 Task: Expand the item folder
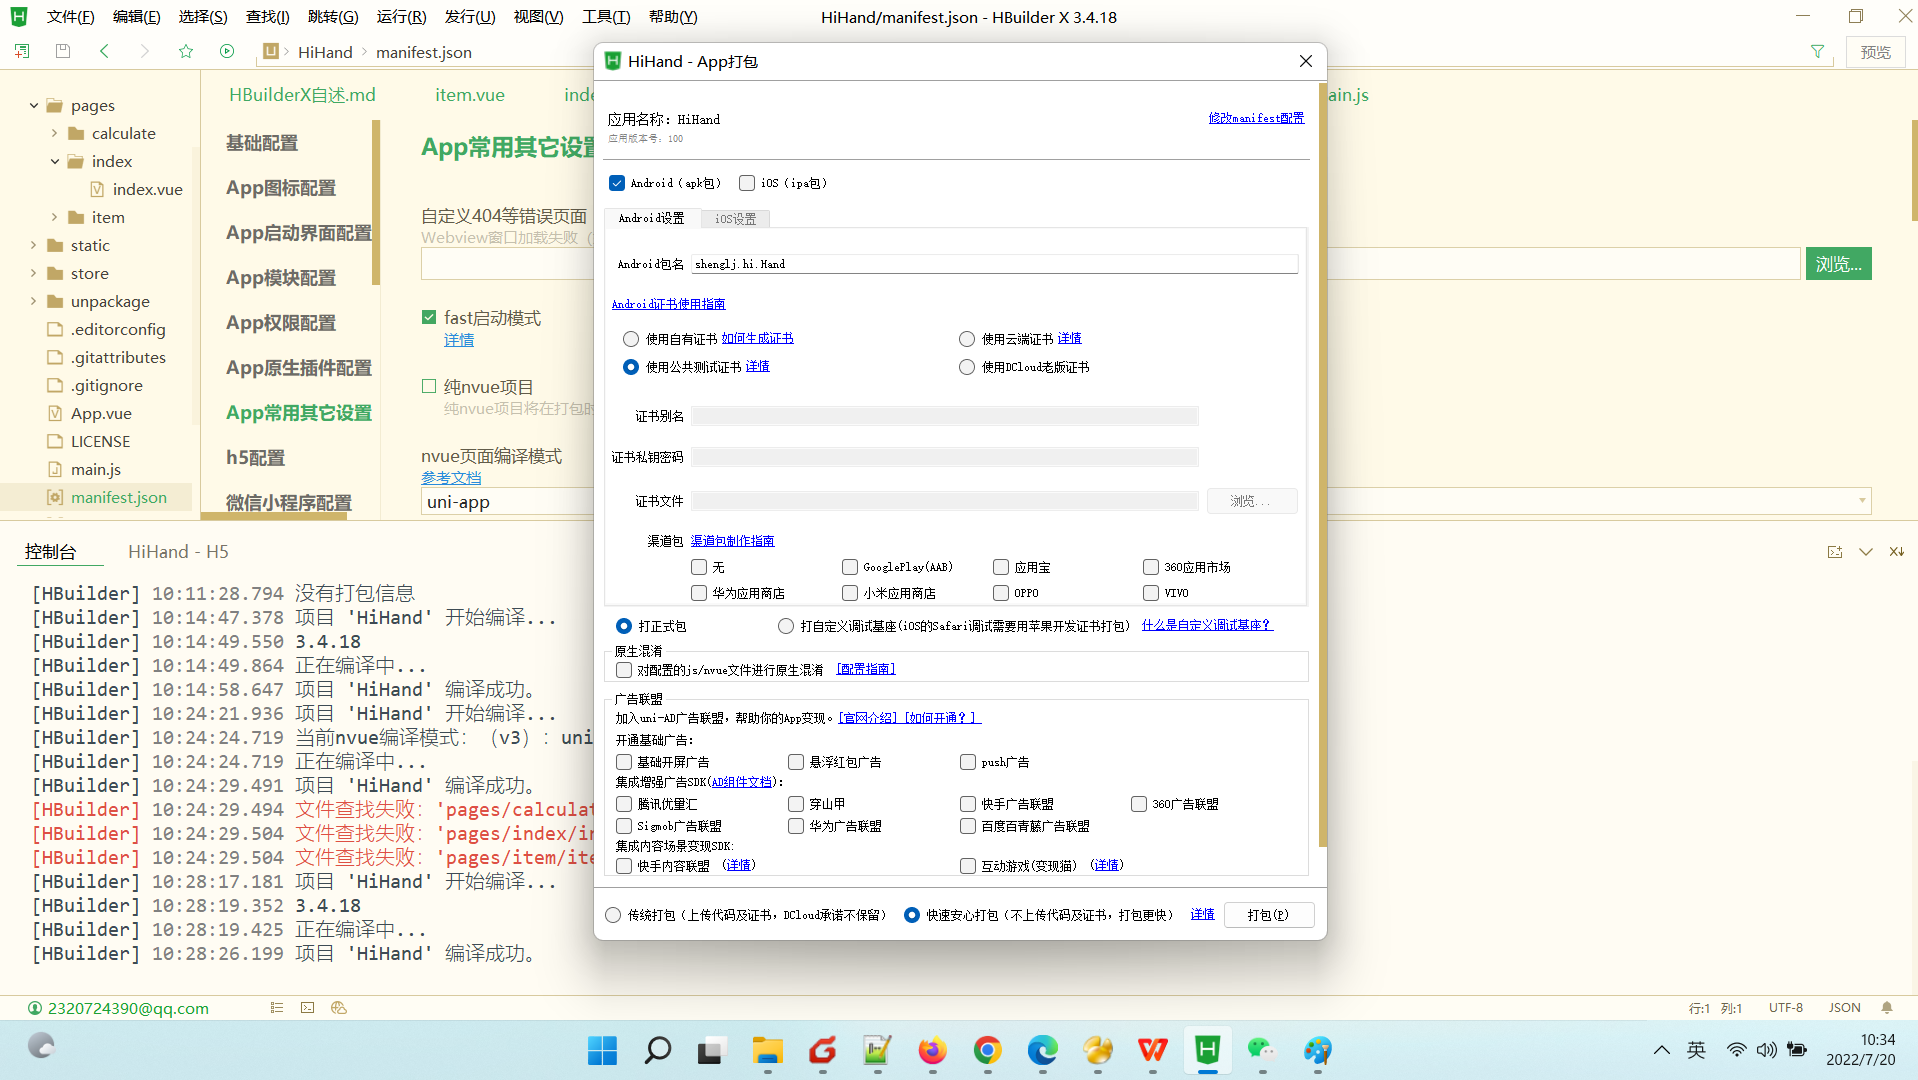point(54,217)
